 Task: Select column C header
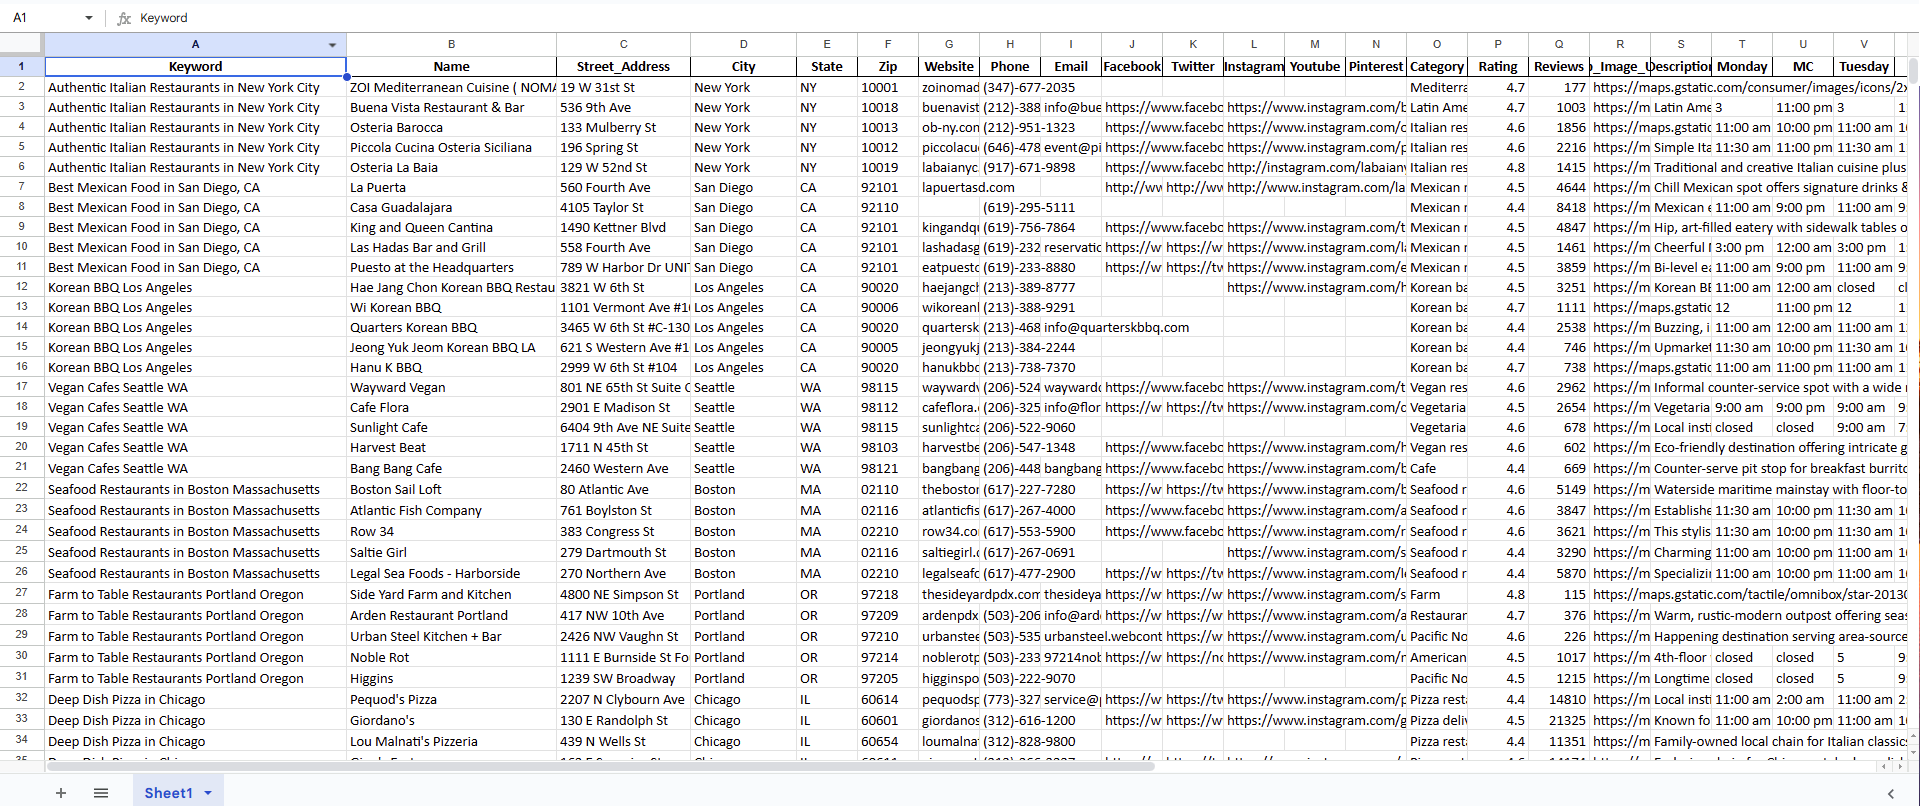(623, 45)
